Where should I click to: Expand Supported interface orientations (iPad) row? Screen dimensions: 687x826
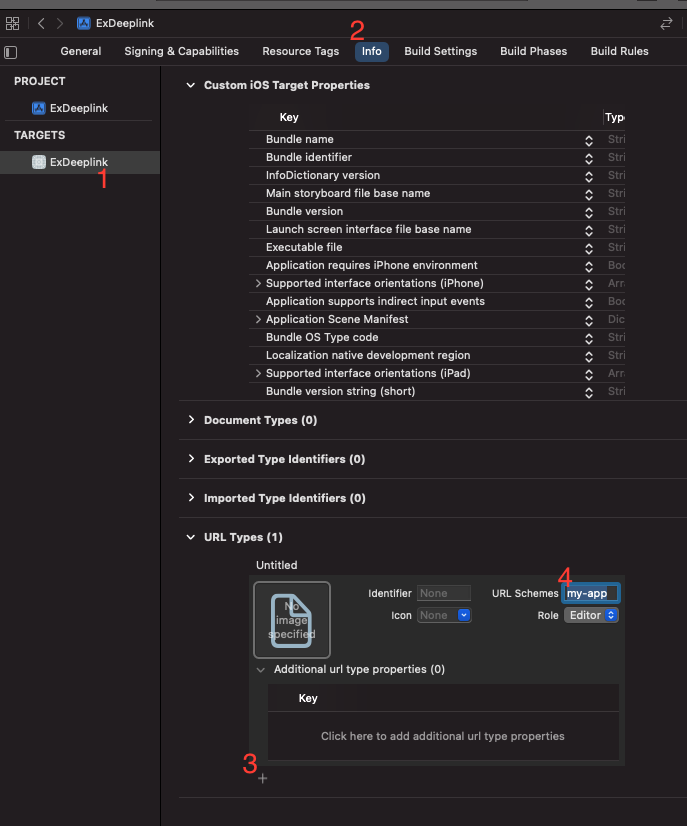click(258, 373)
